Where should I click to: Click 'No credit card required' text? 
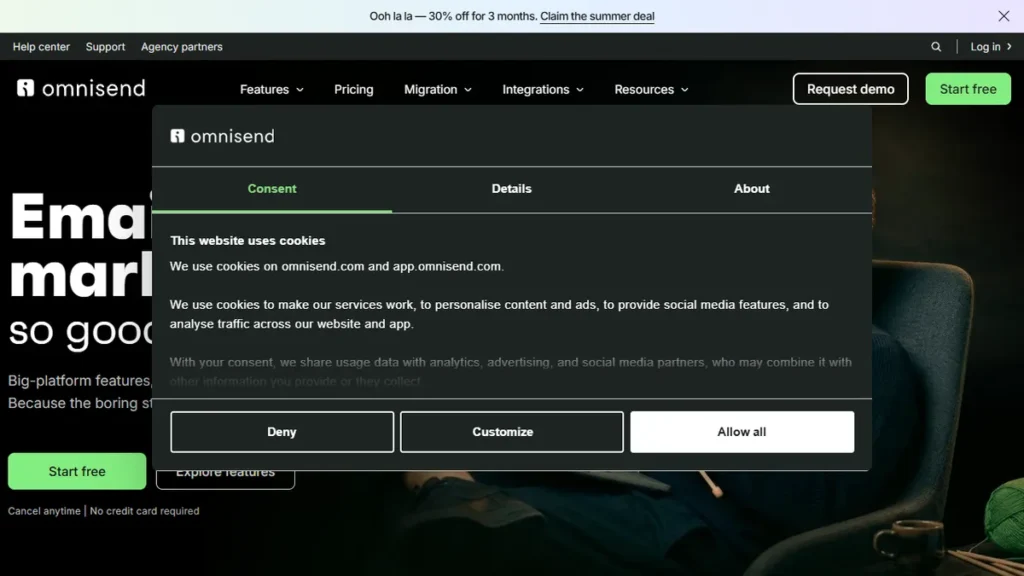pyautogui.click(x=144, y=511)
